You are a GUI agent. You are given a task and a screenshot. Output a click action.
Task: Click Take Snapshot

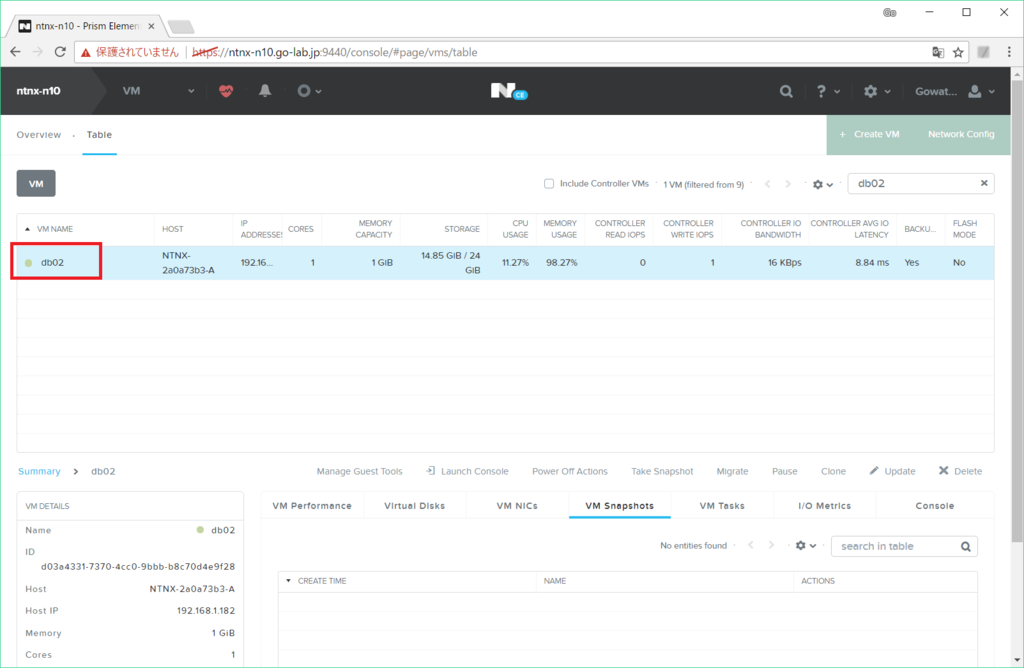click(x=662, y=471)
